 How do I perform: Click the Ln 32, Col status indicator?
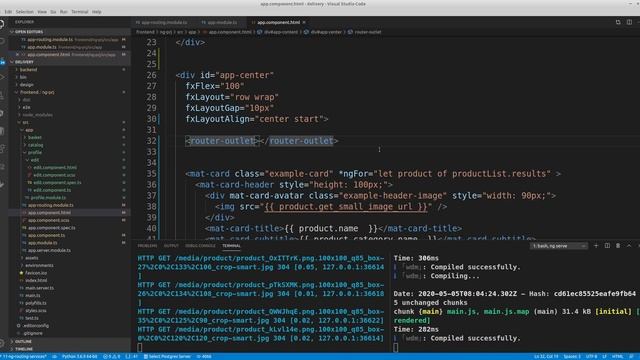click(546, 356)
